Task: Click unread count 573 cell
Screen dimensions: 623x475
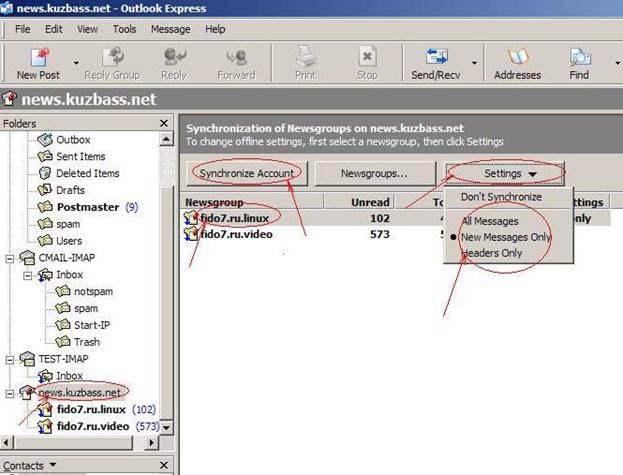Action: click(x=380, y=234)
